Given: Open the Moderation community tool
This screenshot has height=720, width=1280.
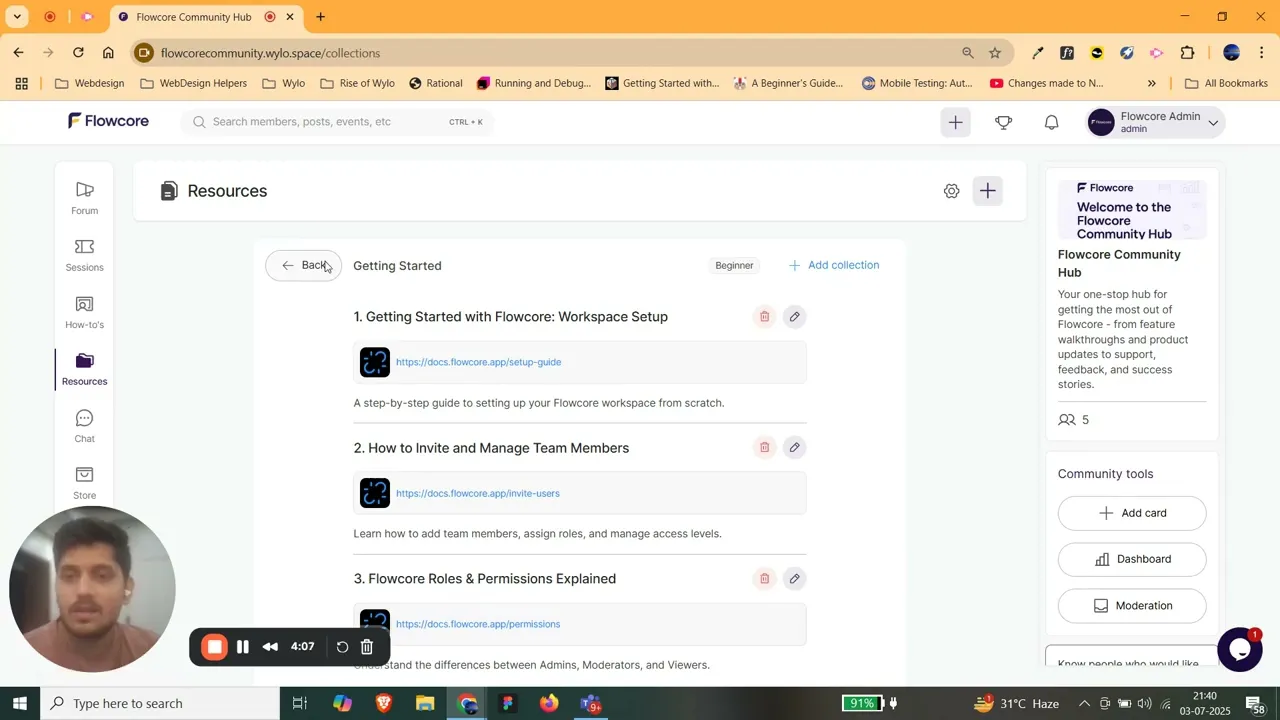Looking at the screenshot, I should pyautogui.click(x=1132, y=606).
